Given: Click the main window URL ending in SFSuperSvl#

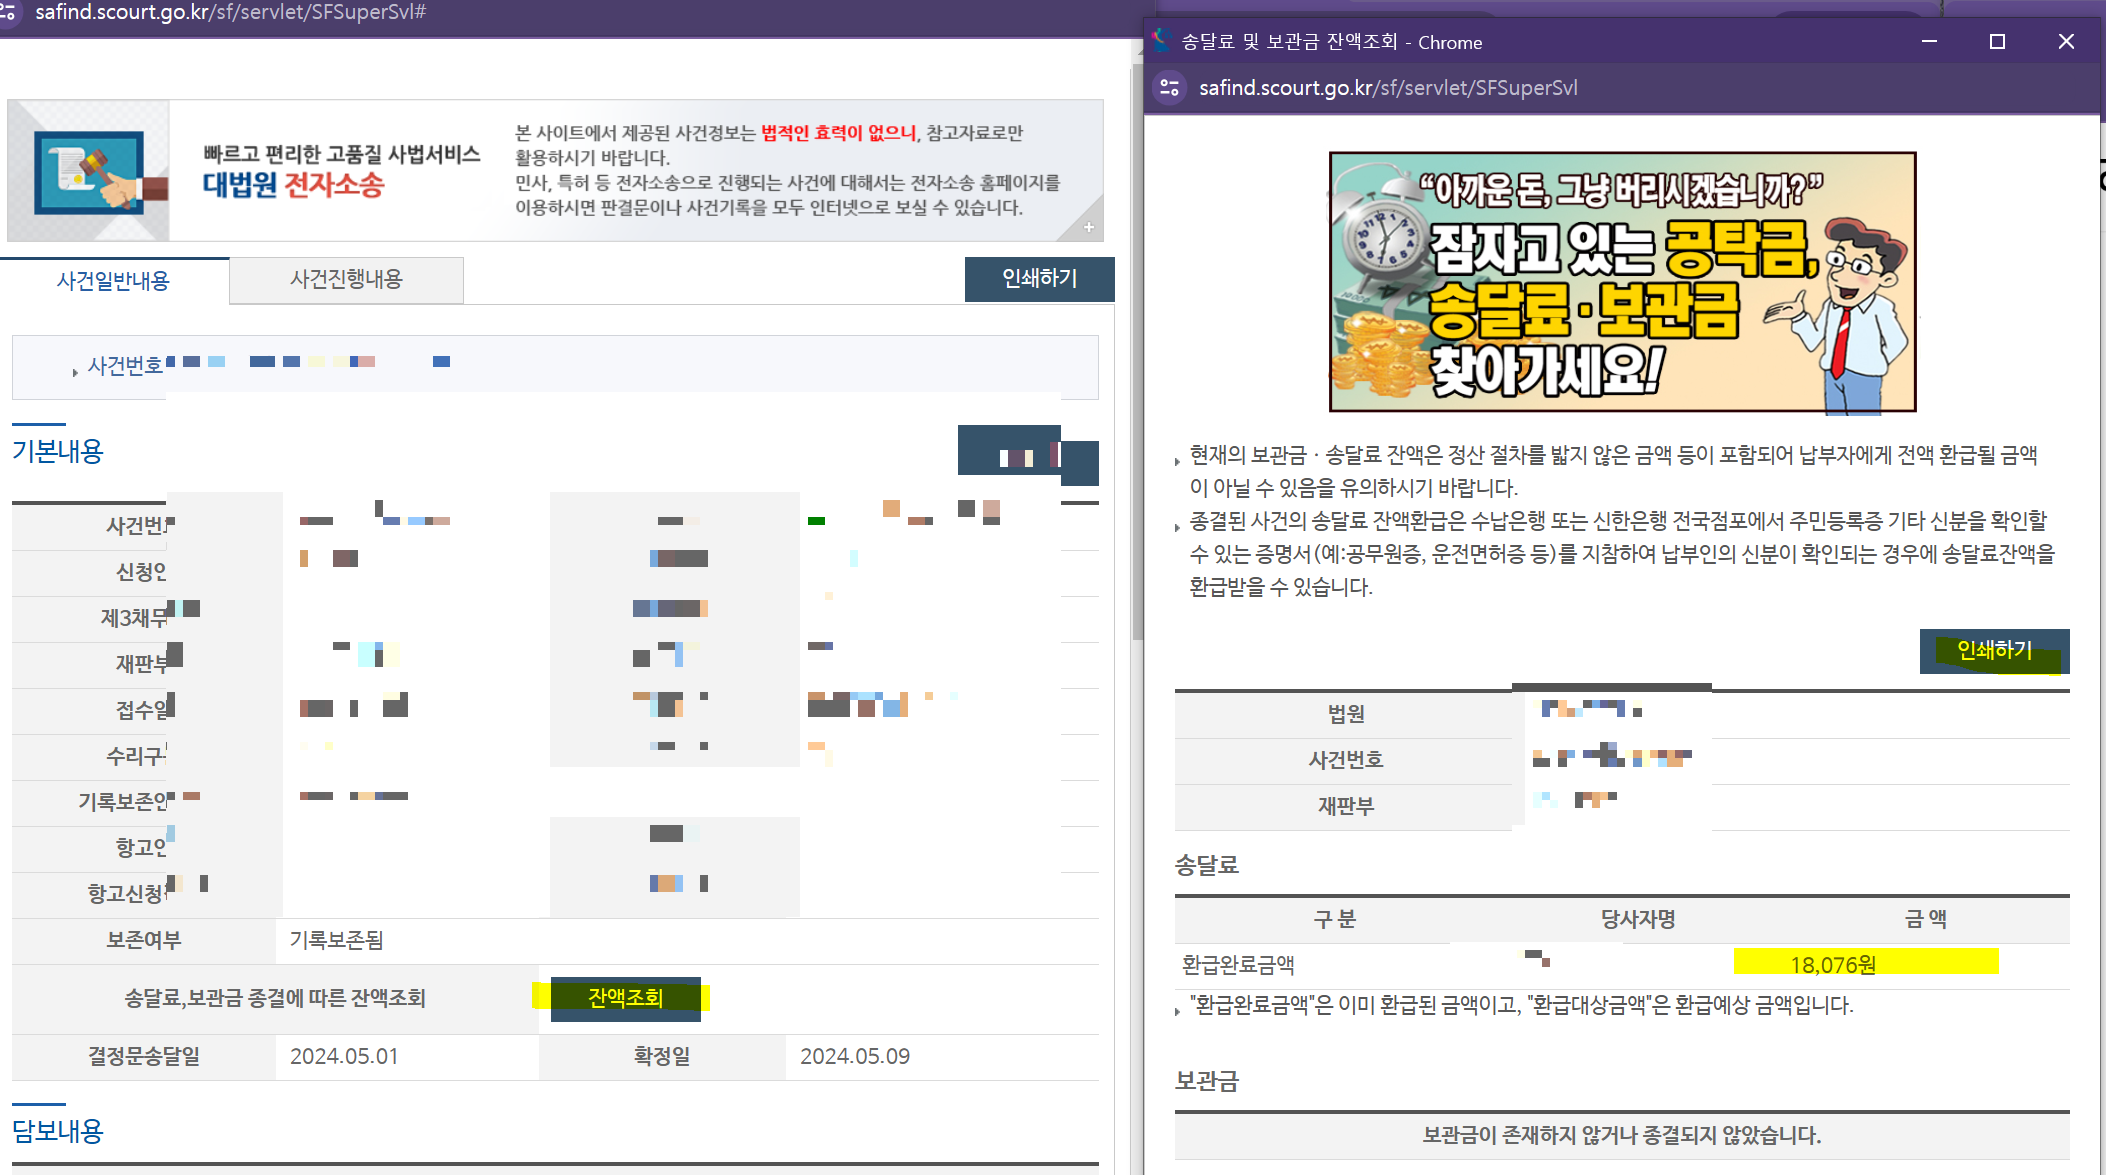Looking at the screenshot, I should (x=231, y=12).
